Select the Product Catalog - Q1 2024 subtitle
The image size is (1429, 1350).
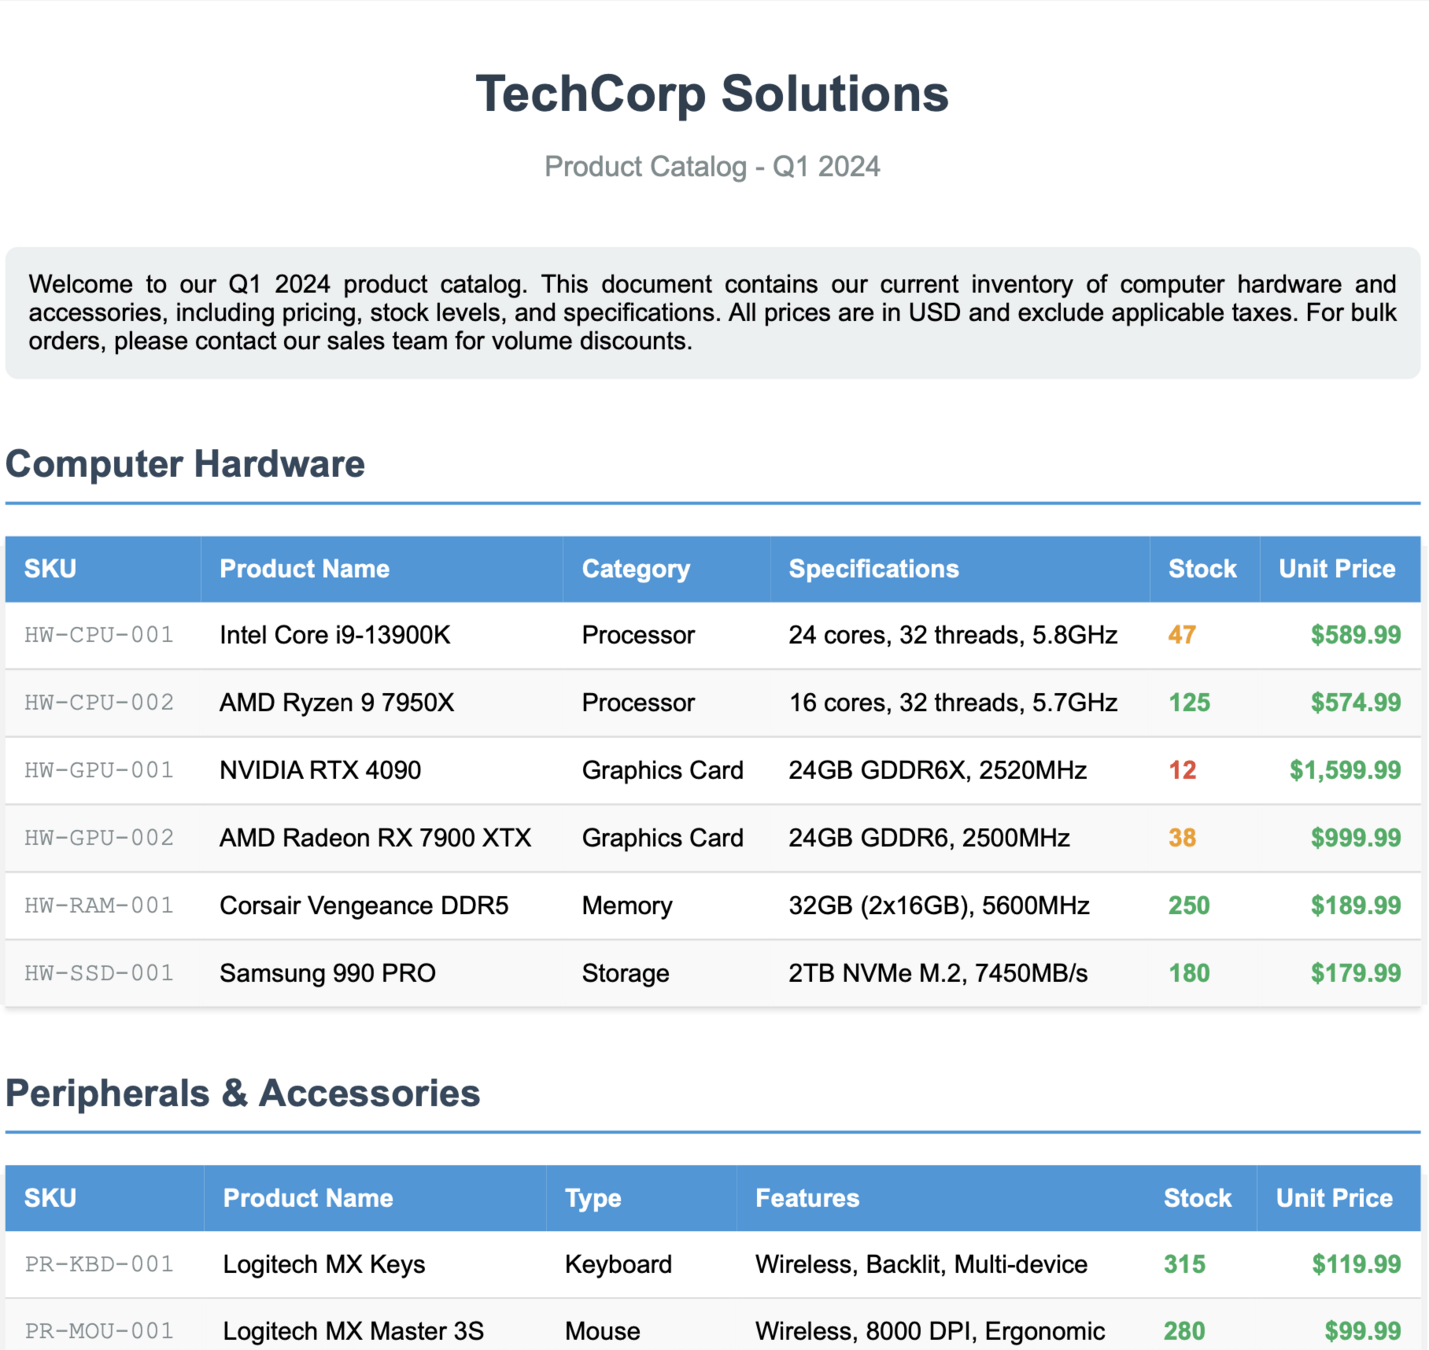pyautogui.click(x=712, y=166)
